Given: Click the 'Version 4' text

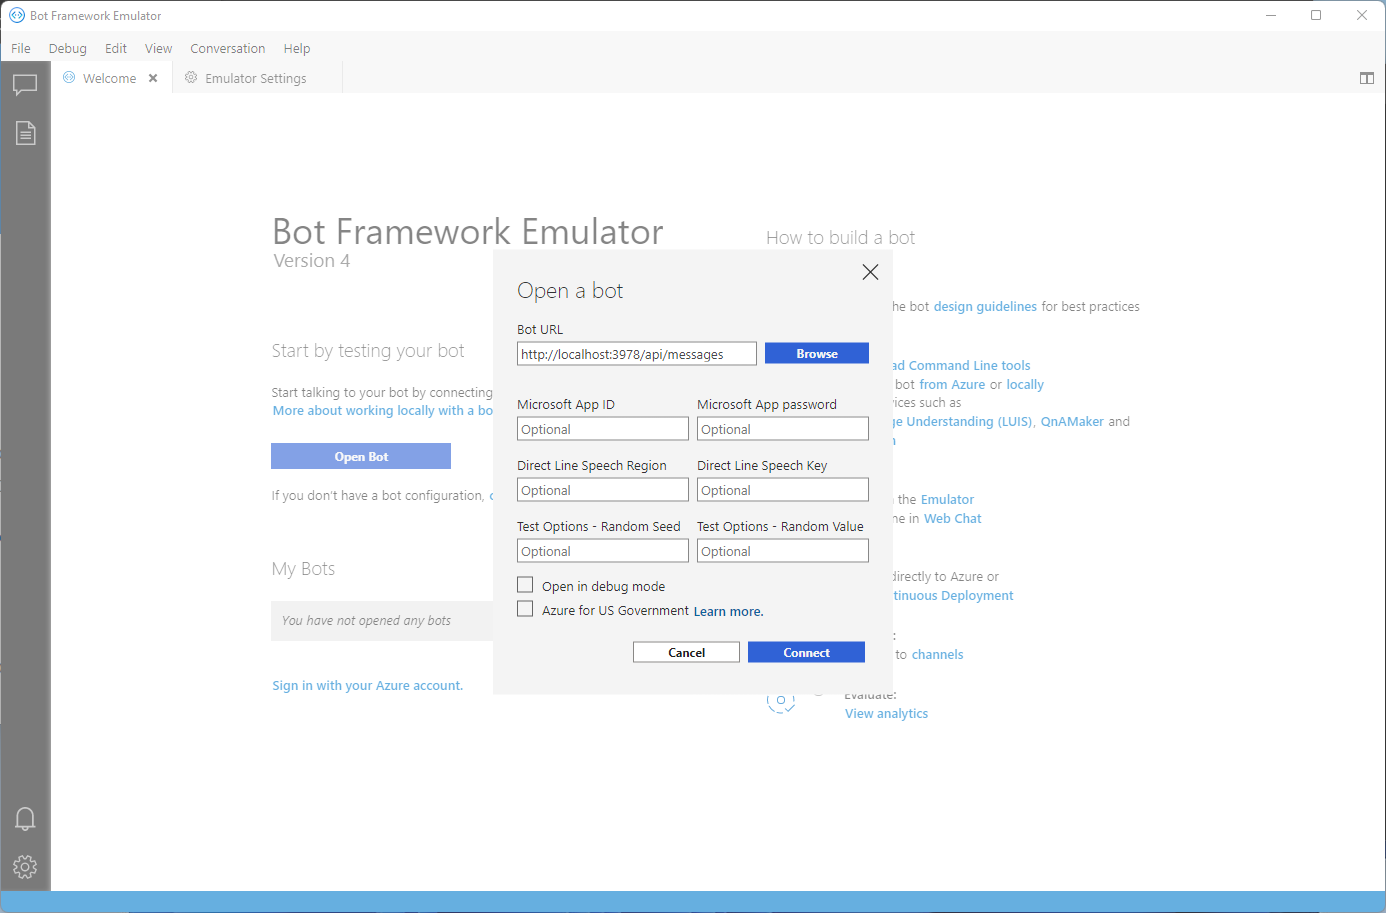Looking at the screenshot, I should pos(312,261).
